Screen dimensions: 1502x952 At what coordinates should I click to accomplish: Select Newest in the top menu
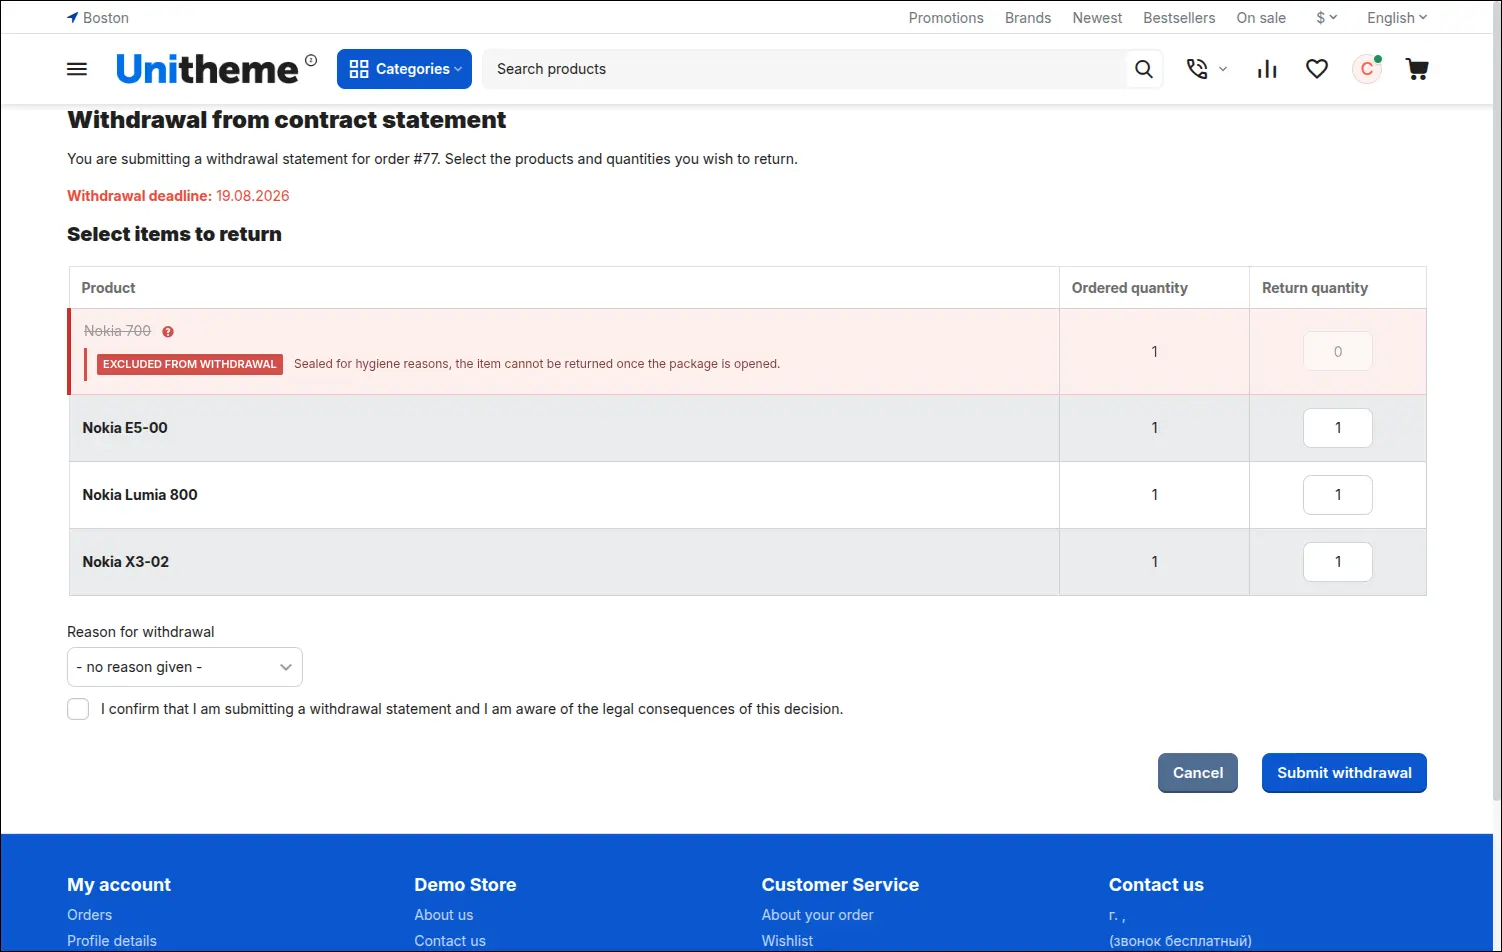[x=1097, y=18]
